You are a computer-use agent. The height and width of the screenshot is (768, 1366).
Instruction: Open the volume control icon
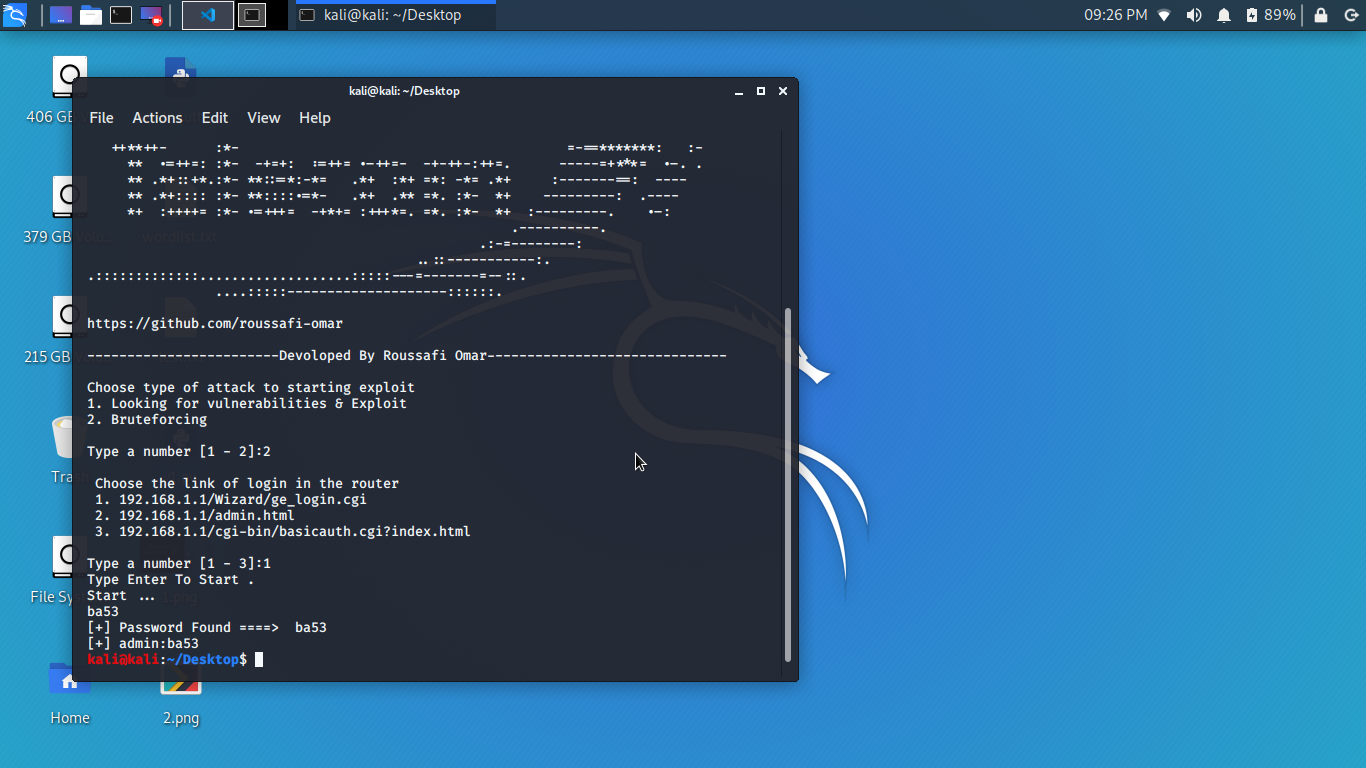(x=1194, y=15)
